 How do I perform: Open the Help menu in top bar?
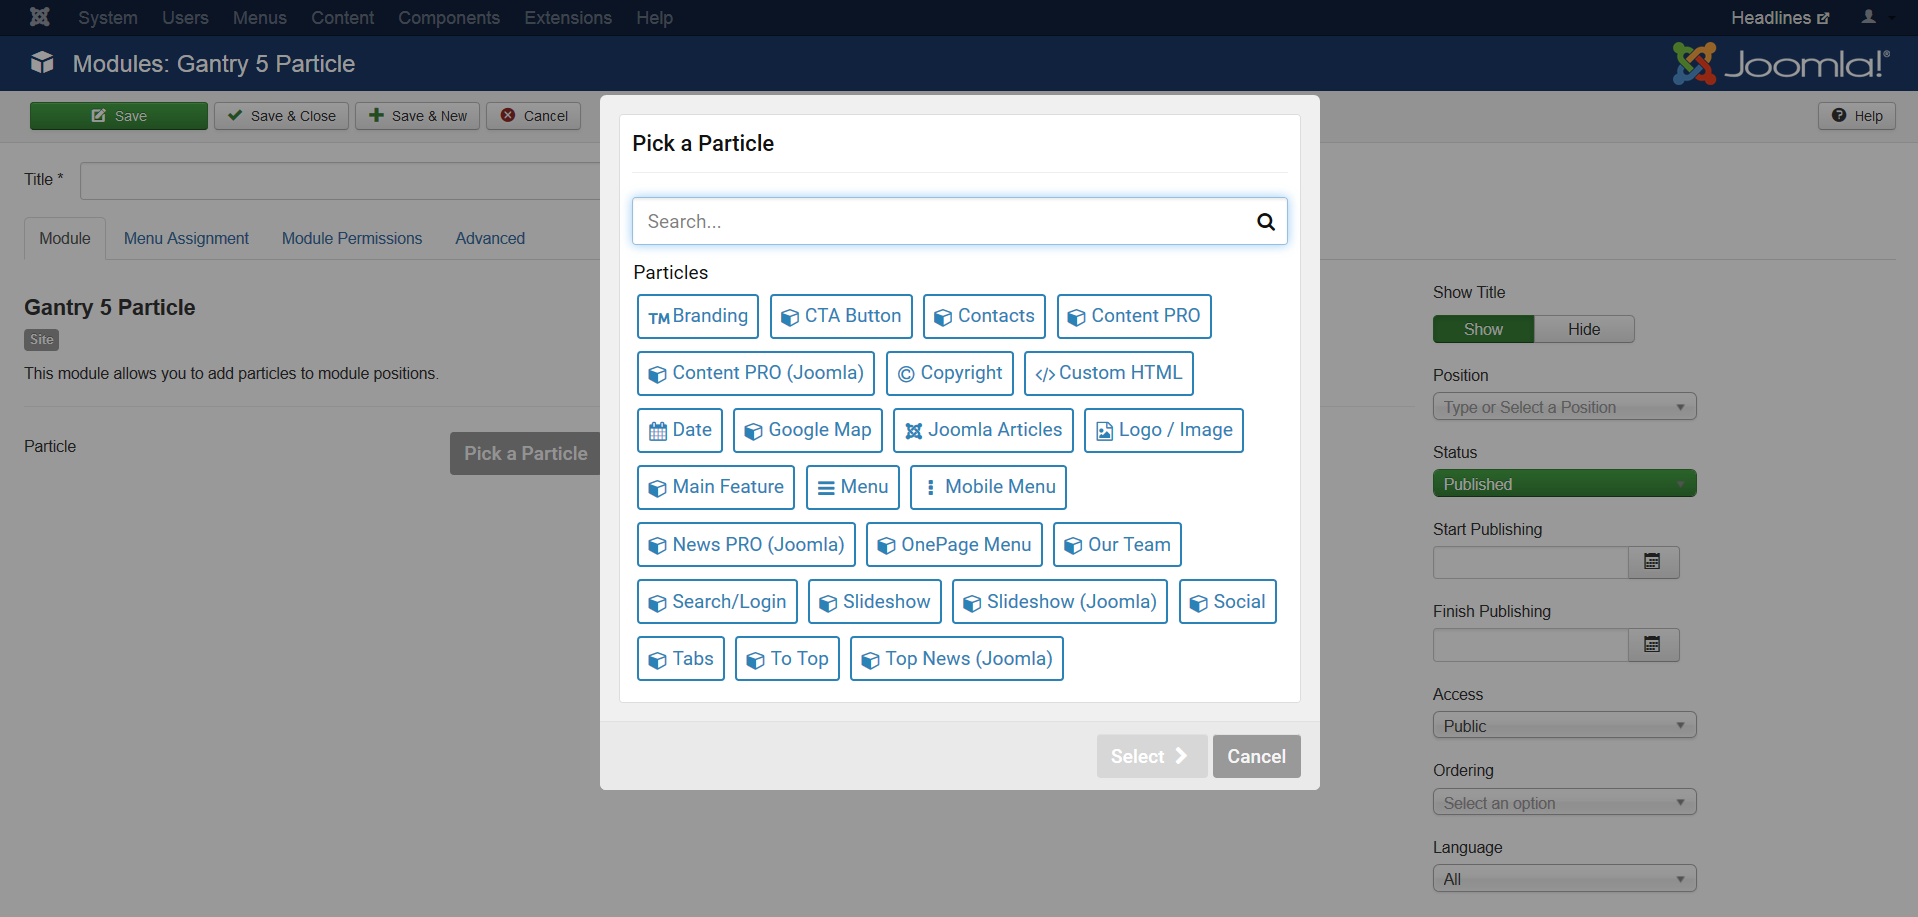[655, 18]
